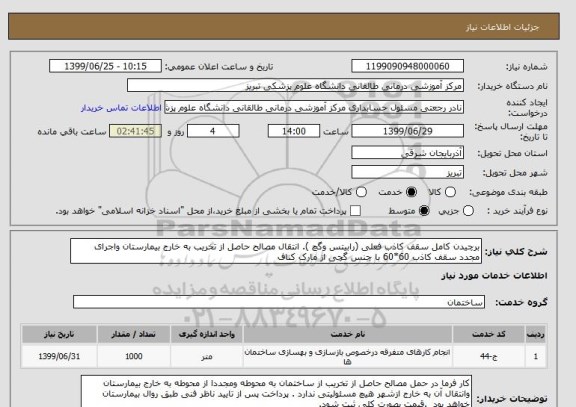Click the deadline date field 1399/06/29
The height and width of the screenshot is (407, 576).
[x=407, y=131]
